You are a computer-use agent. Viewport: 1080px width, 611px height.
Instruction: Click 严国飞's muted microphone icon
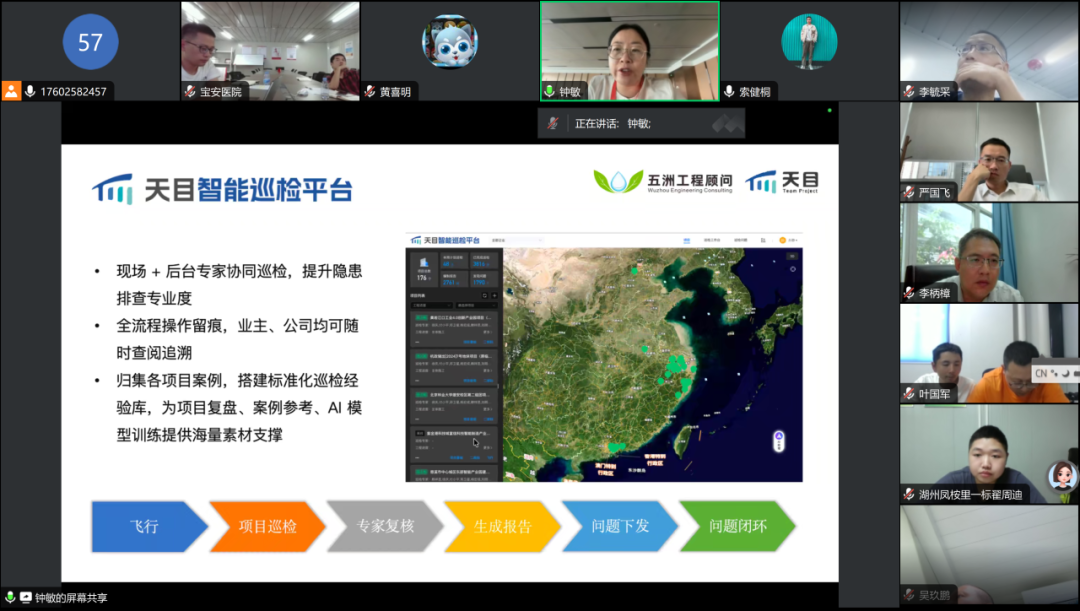pos(909,192)
